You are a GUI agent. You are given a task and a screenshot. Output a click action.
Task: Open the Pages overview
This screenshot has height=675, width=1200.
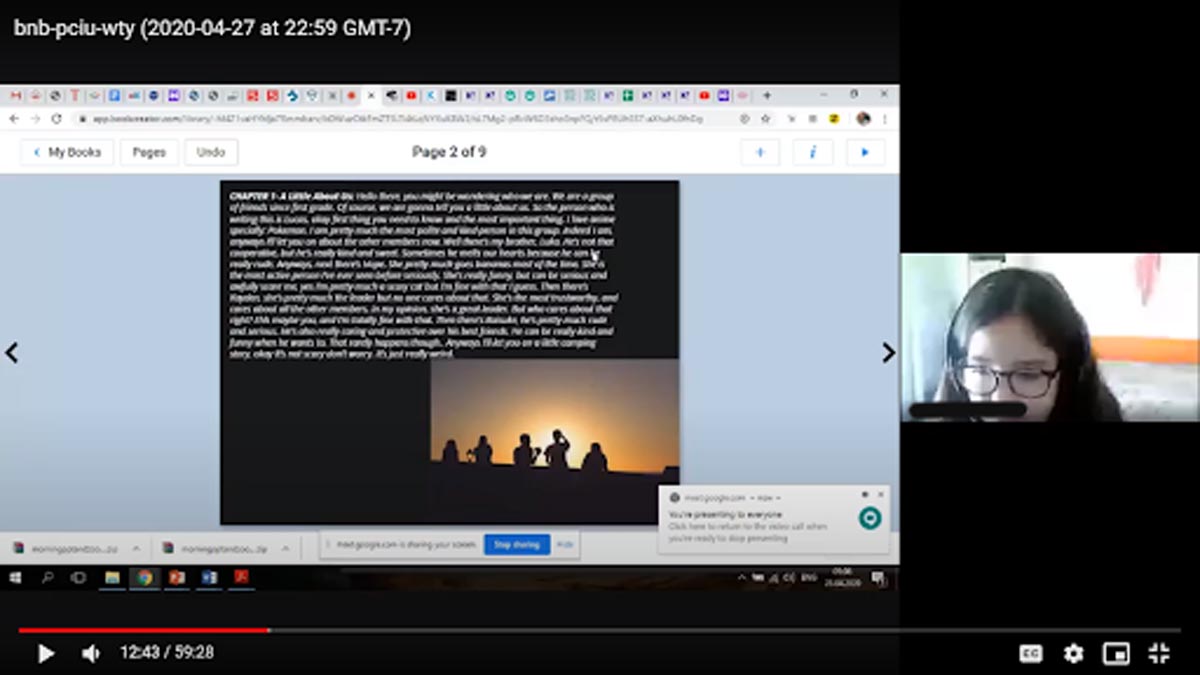[149, 152]
